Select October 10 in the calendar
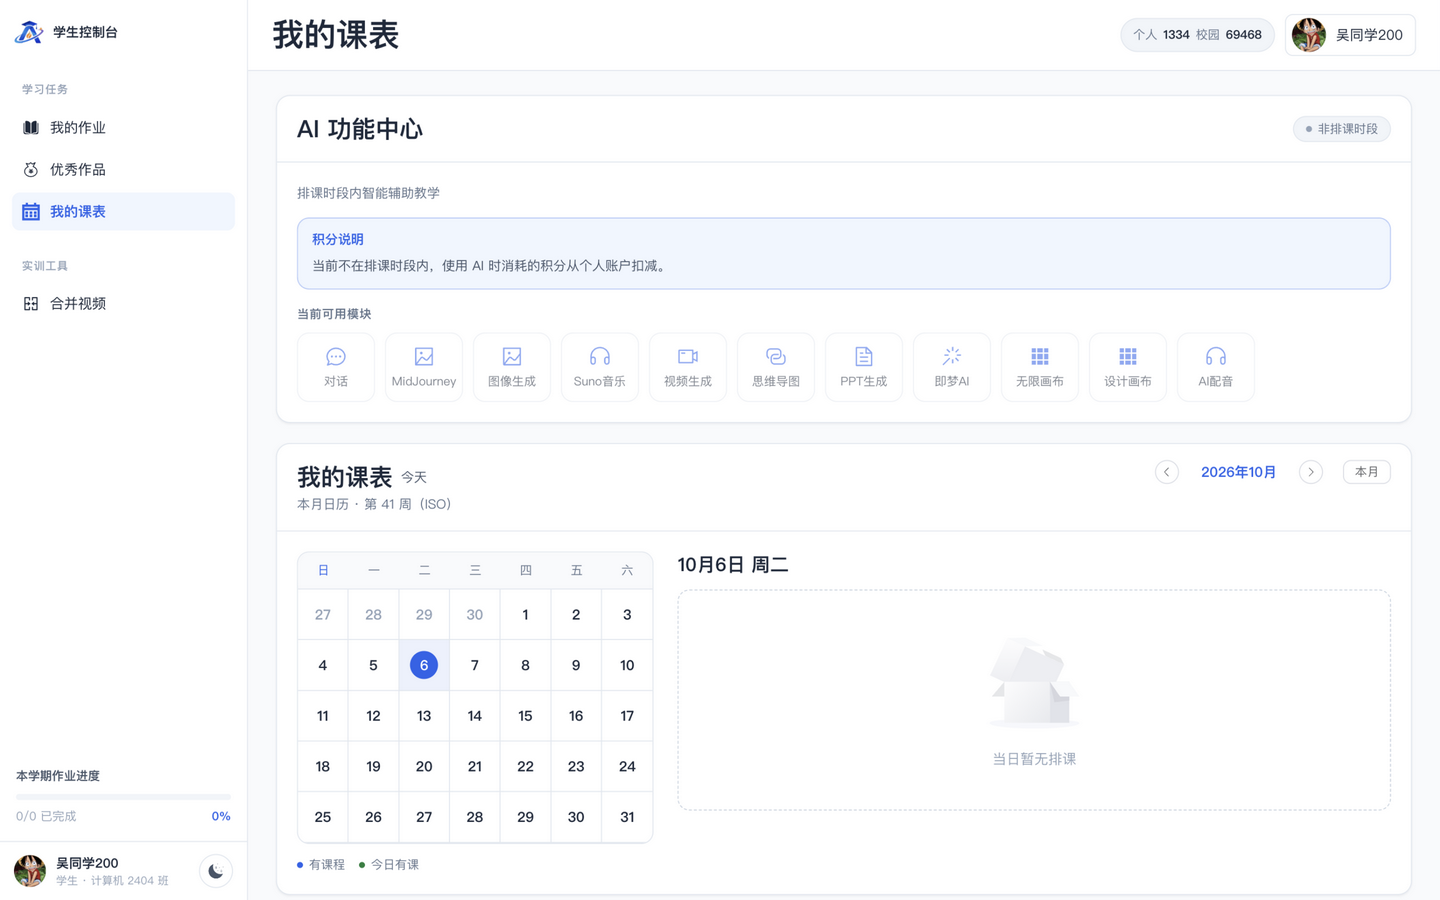Screen dimensions: 1440x900 click(x=627, y=665)
